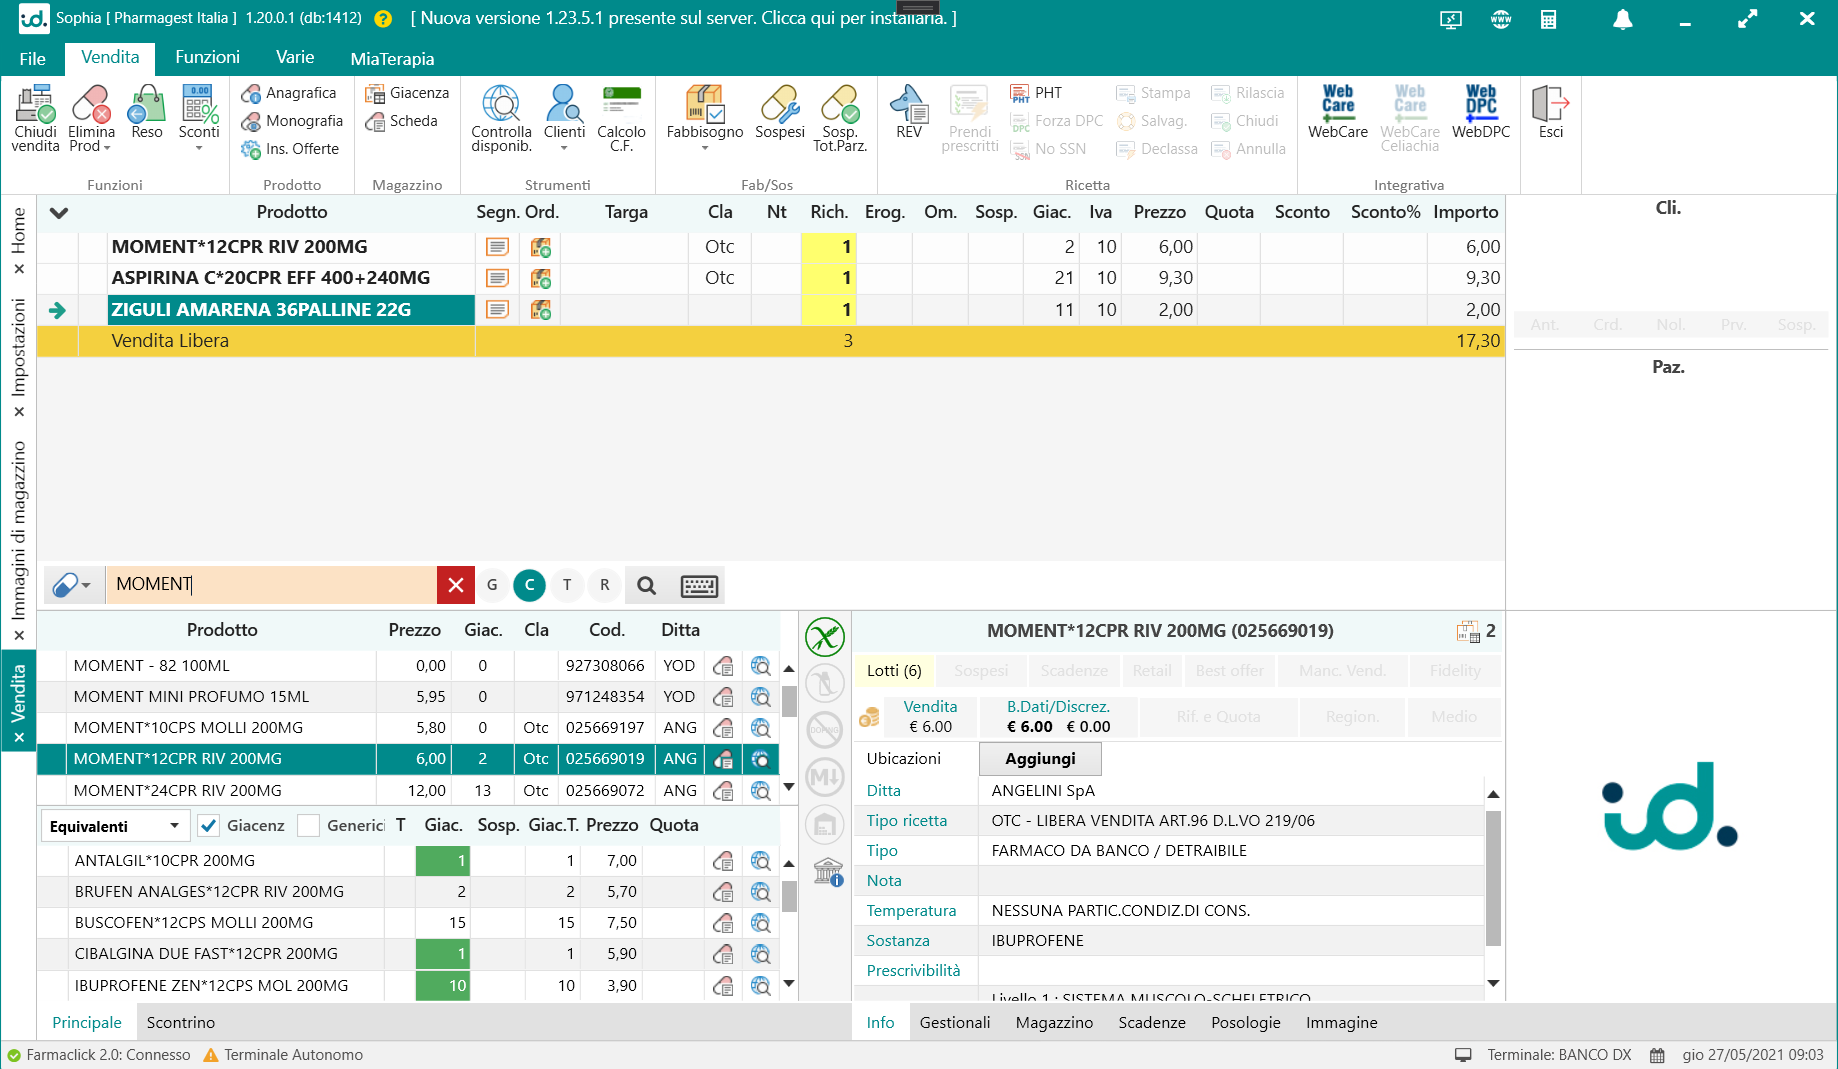Open WebDPC integration
Image resolution: width=1838 pixels, height=1069 pixels.
1481,112
